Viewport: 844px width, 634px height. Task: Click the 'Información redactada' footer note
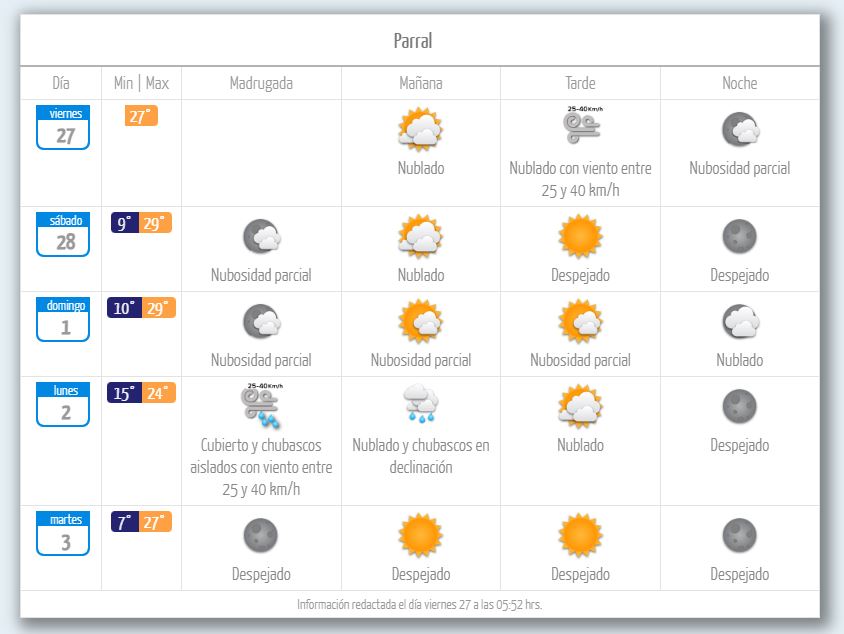tap(420, 604)
